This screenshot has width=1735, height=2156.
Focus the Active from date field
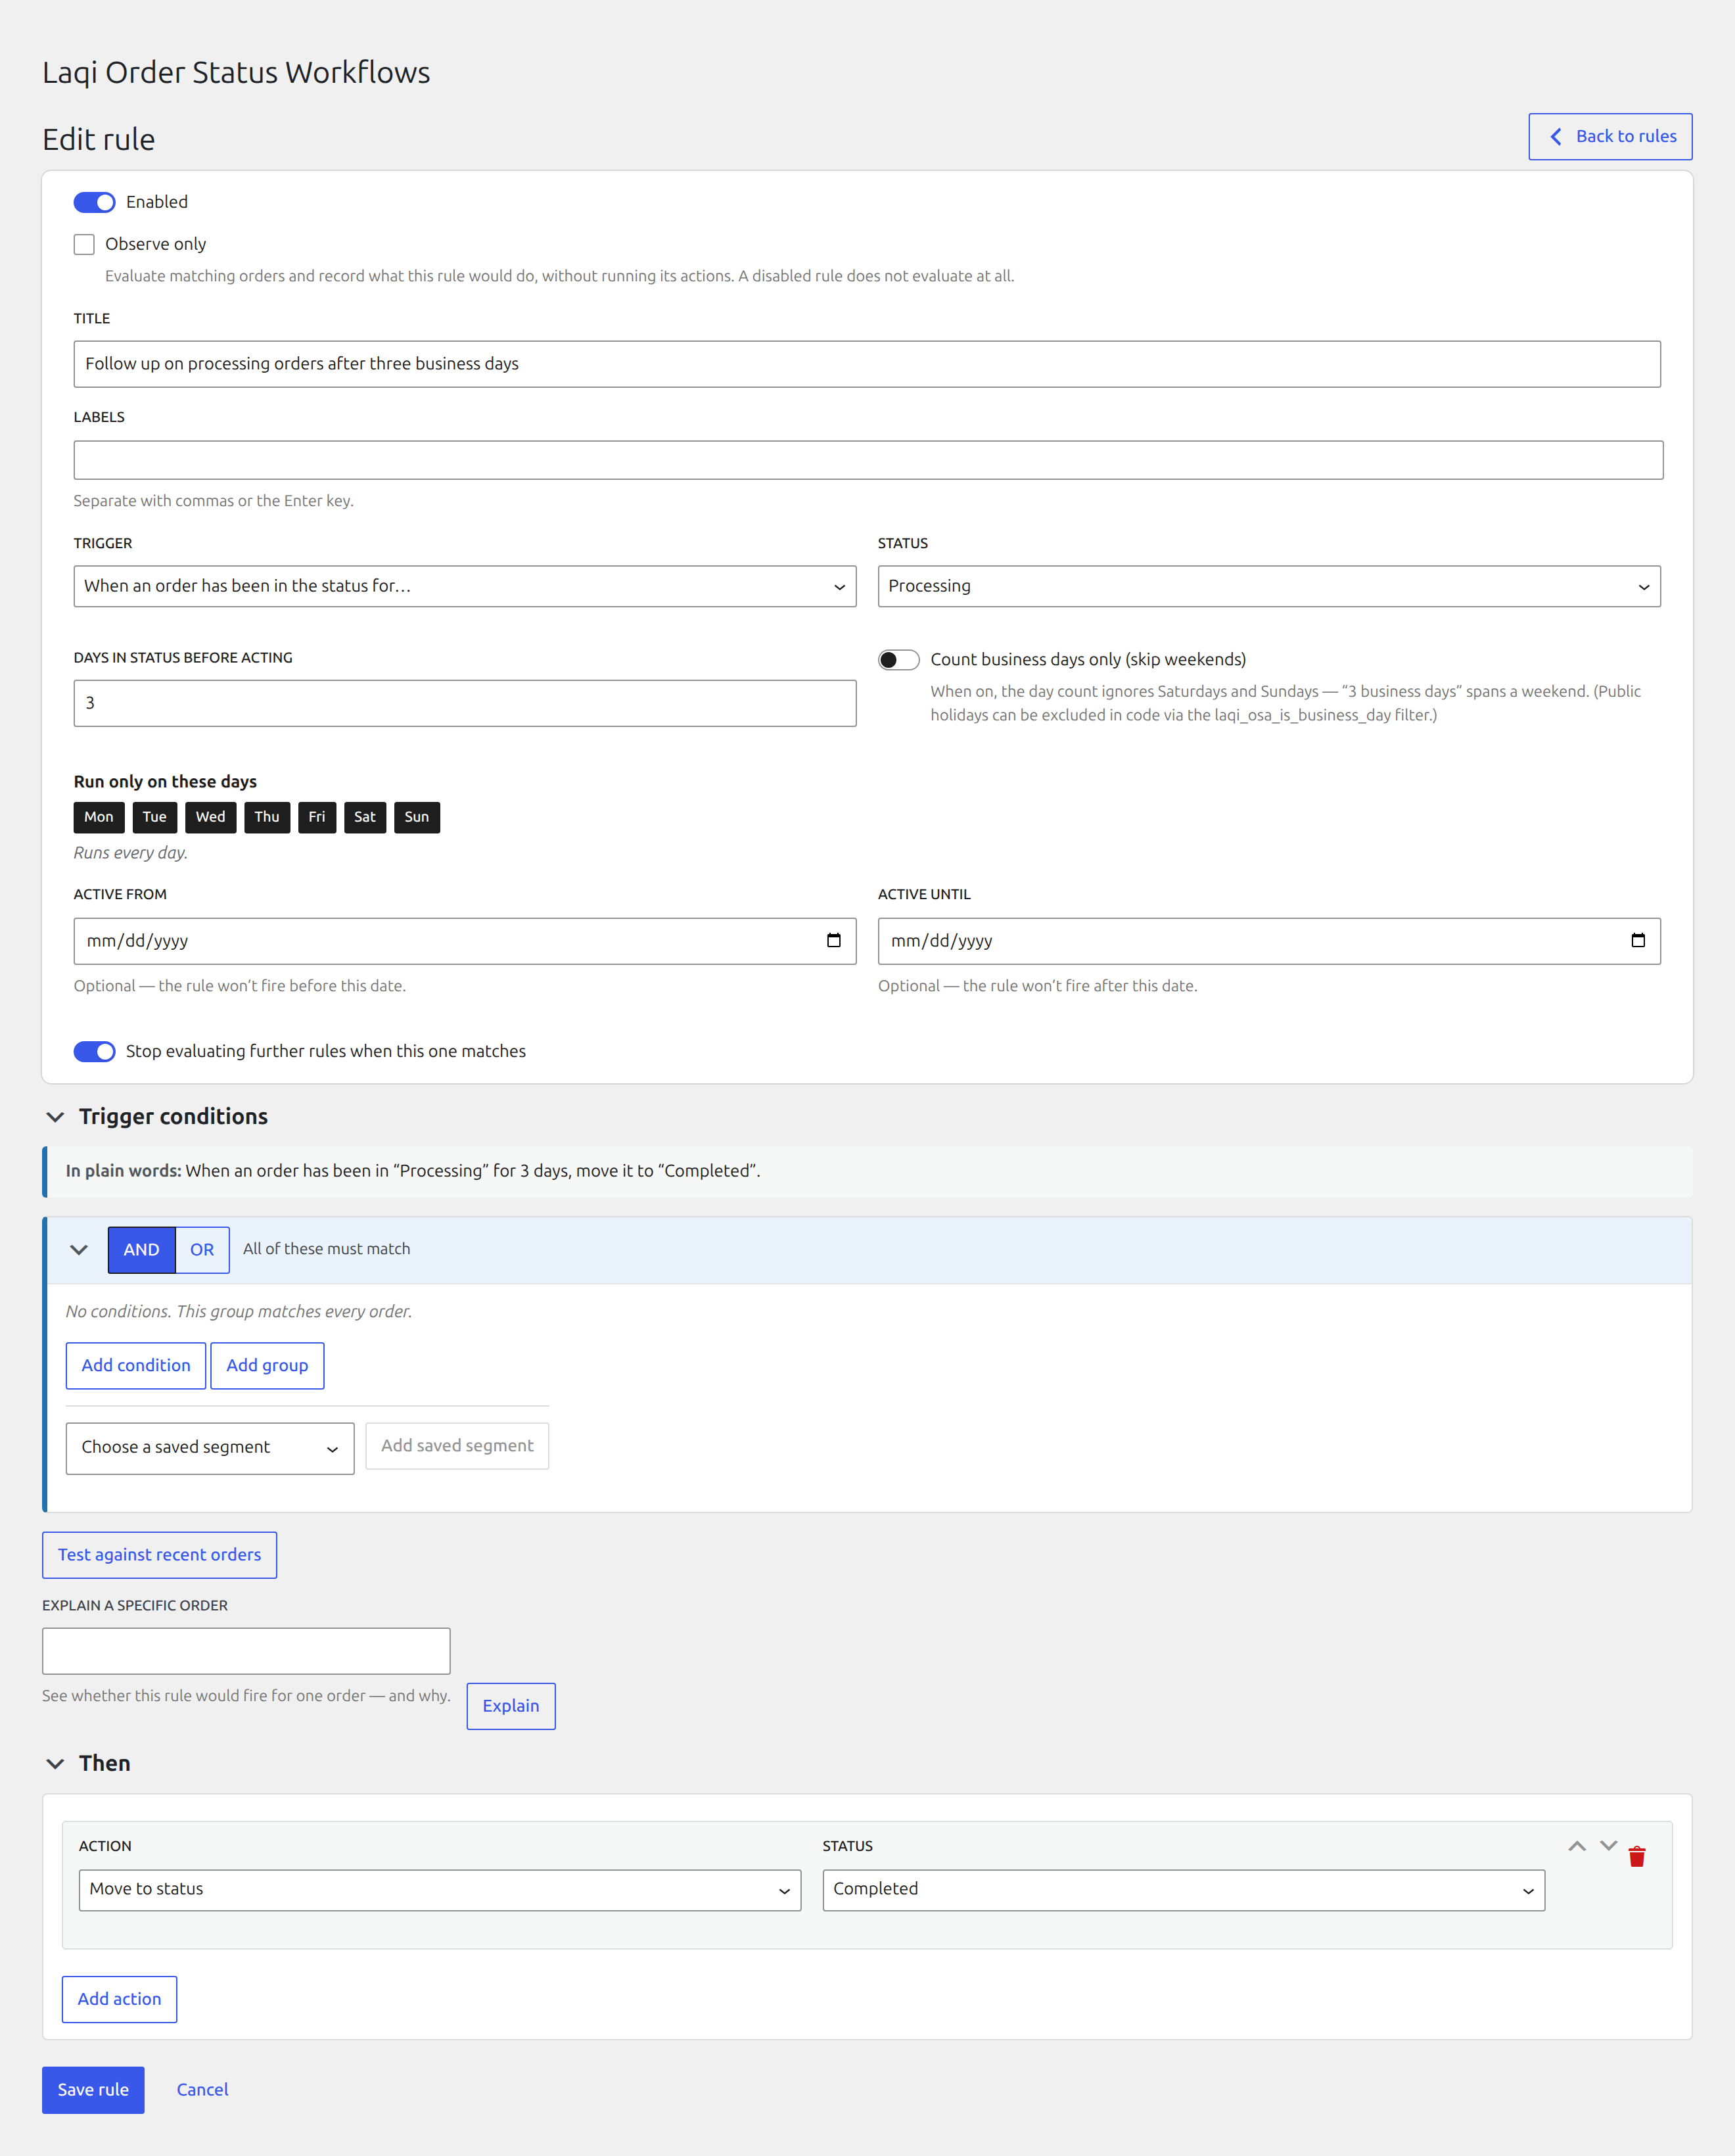465,942
